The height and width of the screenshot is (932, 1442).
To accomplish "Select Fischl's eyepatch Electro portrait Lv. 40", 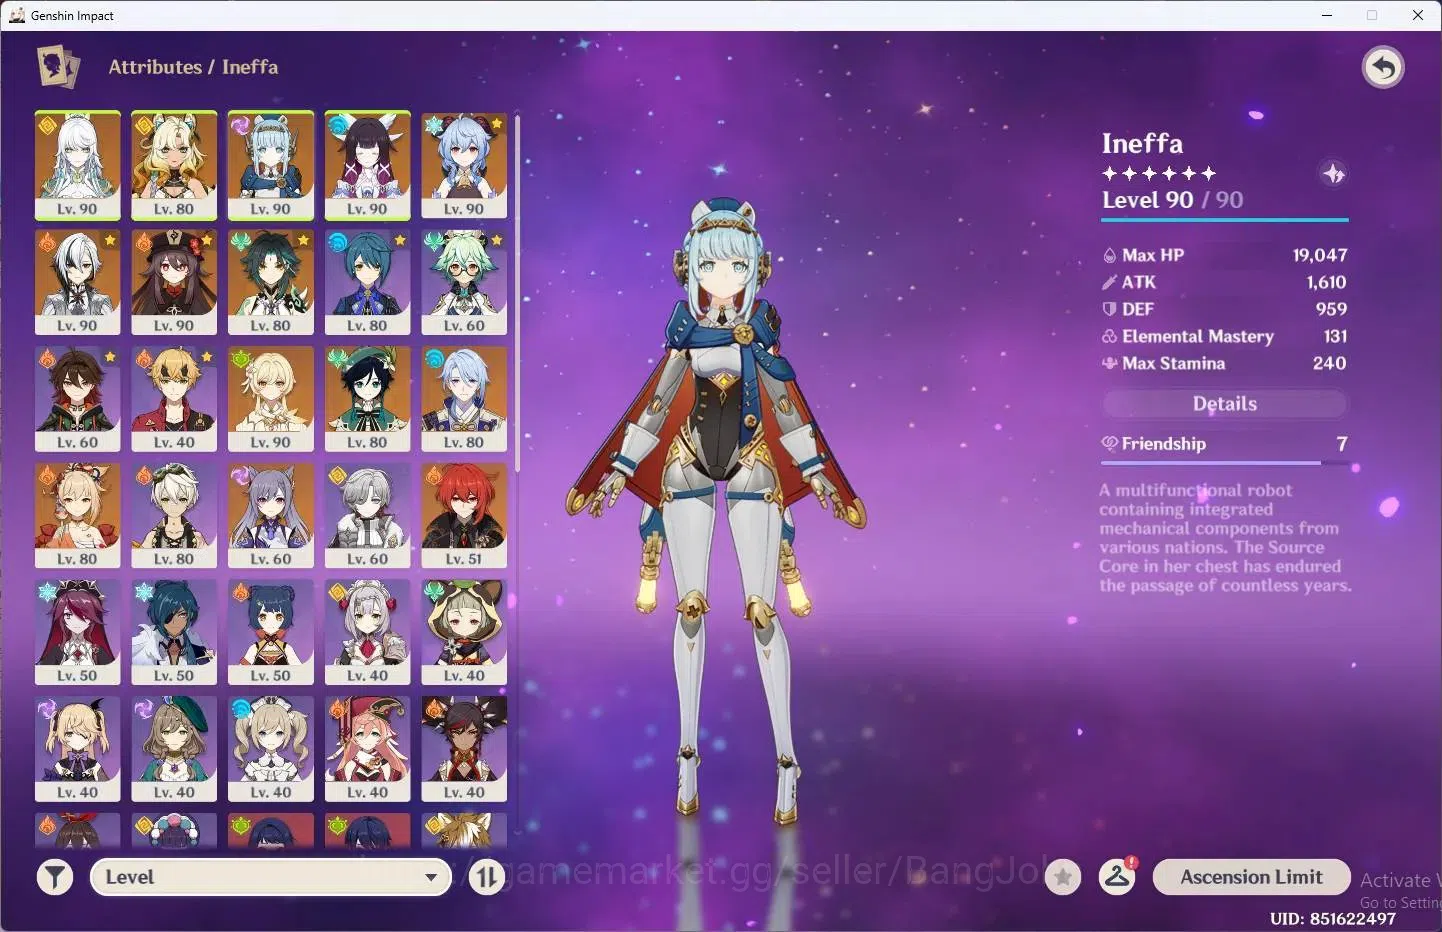I will click(x=77, y=749).
